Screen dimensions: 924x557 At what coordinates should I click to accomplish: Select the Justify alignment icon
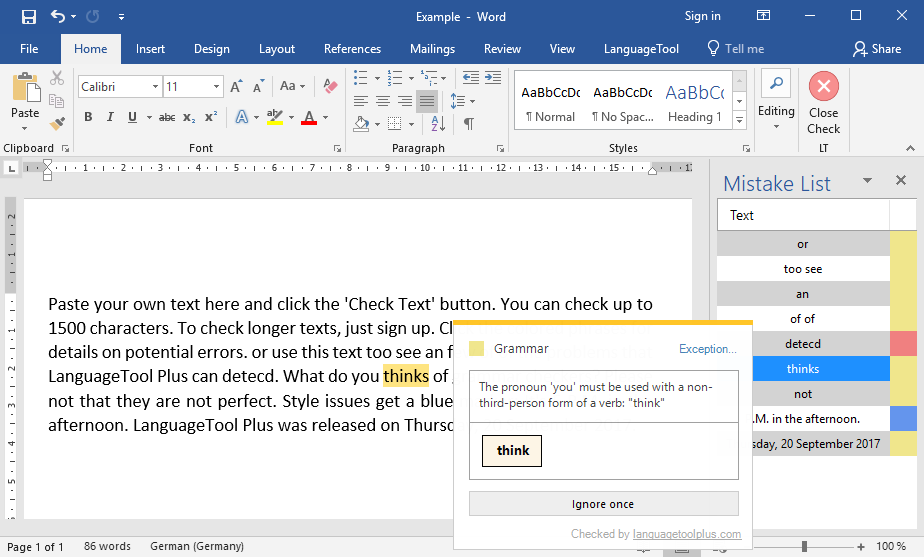tap(427, 101)
